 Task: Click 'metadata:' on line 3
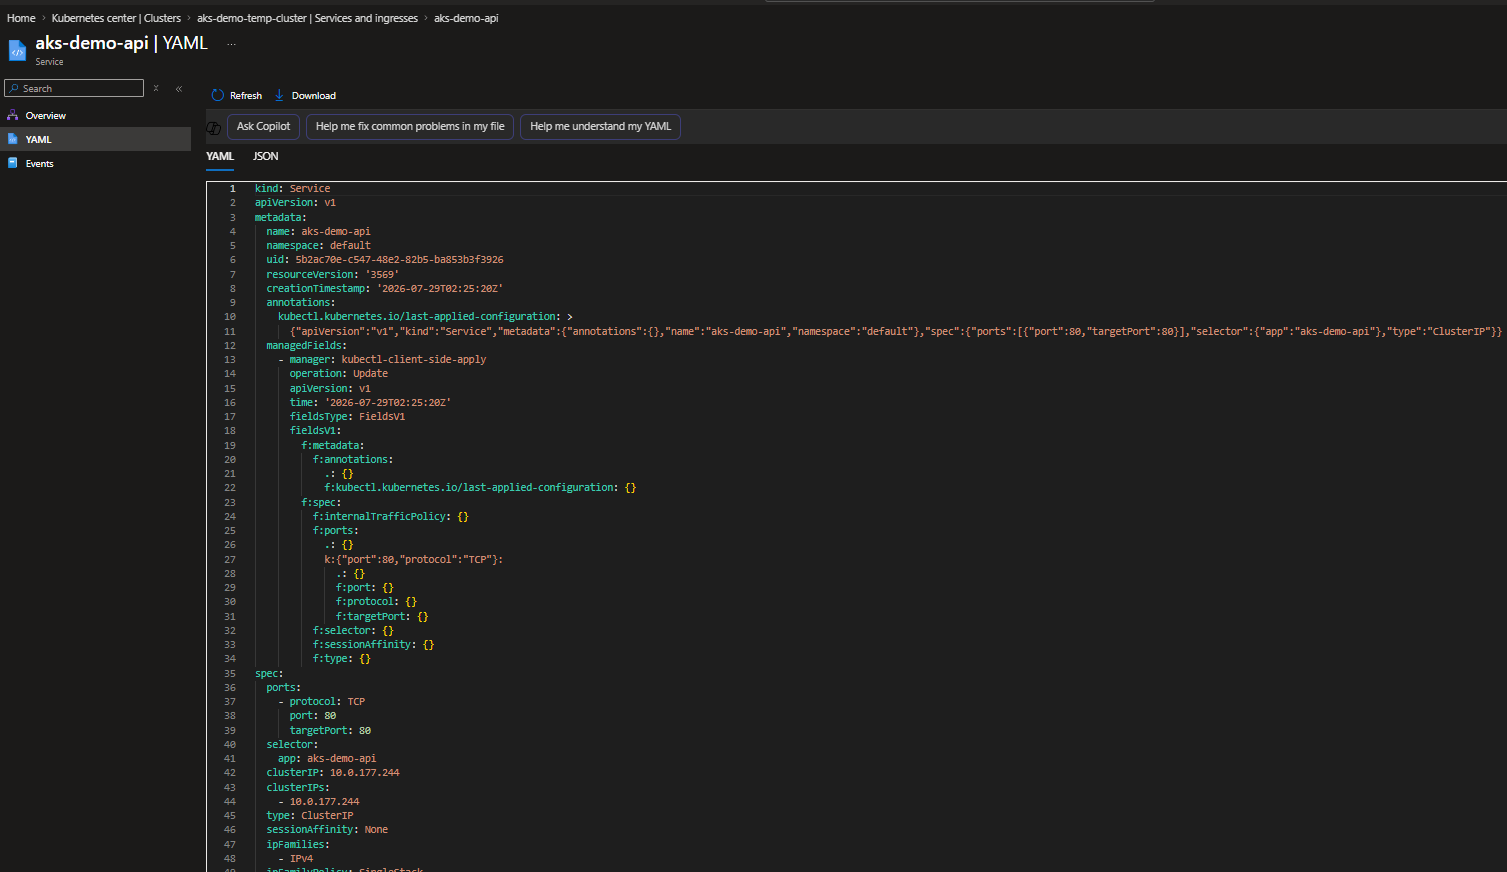[x=280, y=217]
